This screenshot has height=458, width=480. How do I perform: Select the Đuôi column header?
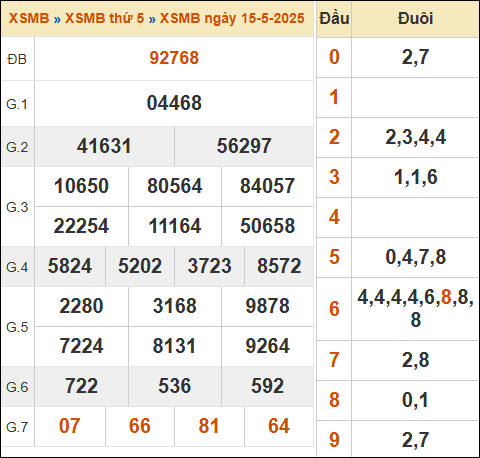click(416, 18)
